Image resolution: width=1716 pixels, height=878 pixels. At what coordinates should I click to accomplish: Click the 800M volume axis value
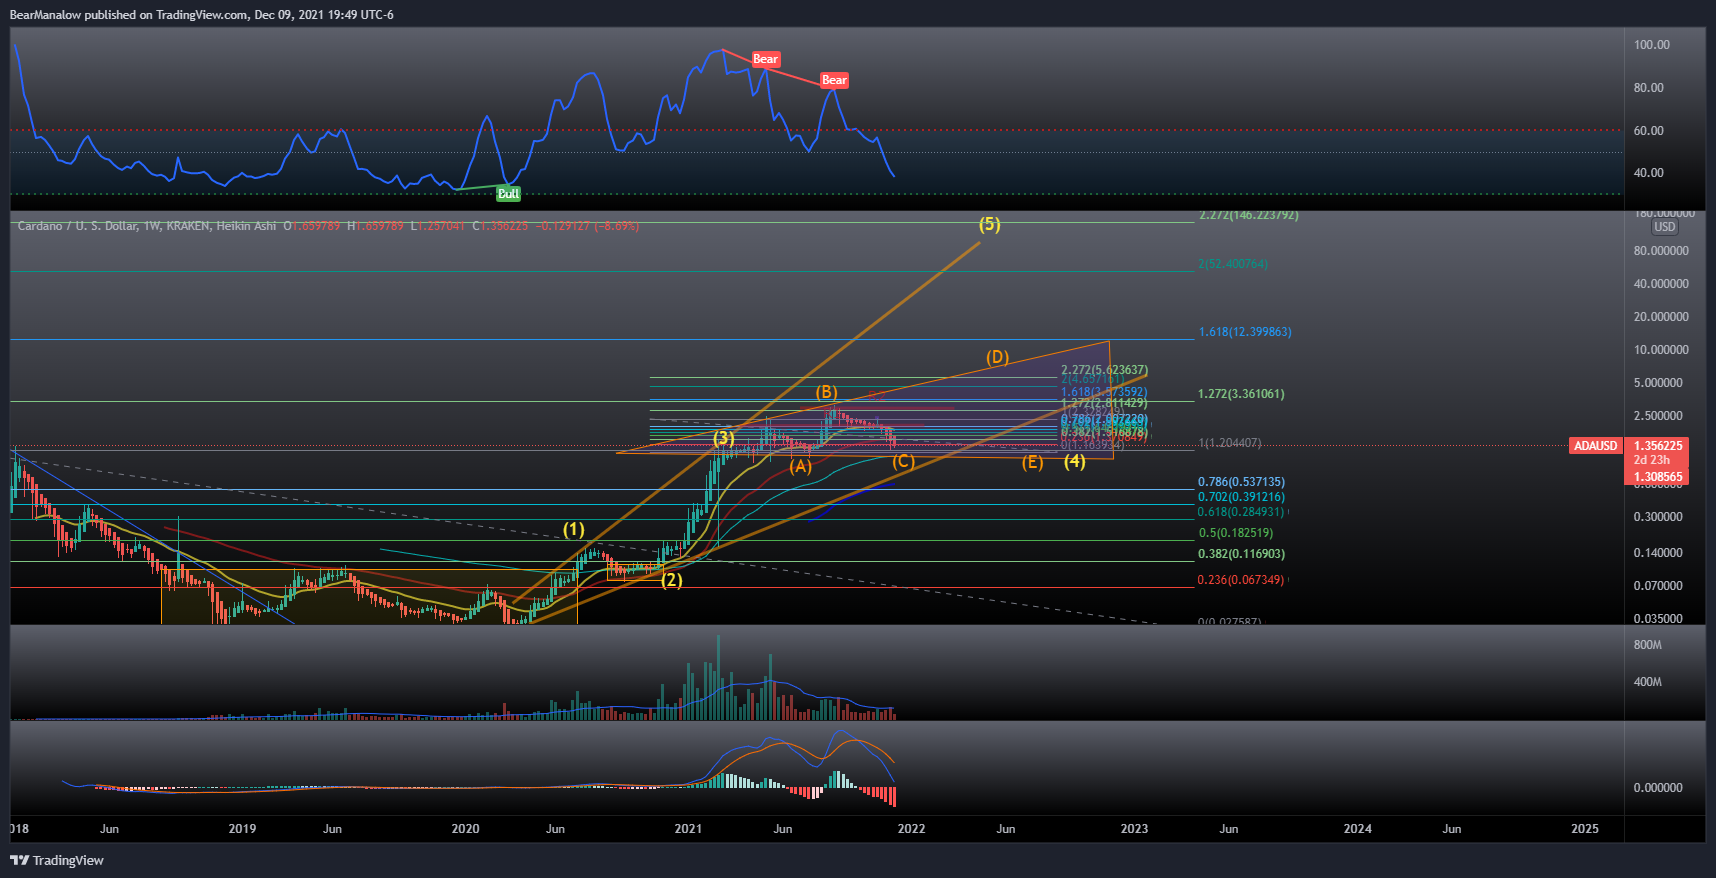(x=1648, y=645)
